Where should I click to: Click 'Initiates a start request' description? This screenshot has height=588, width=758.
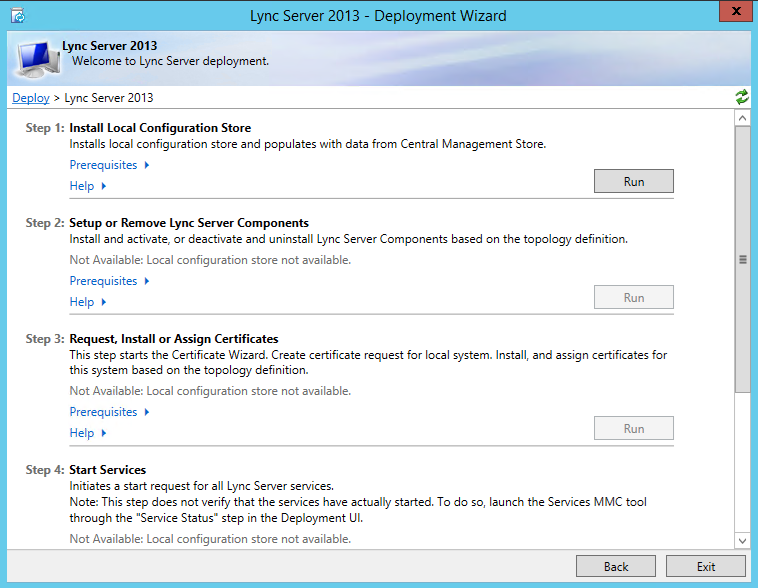pos(202,485)
